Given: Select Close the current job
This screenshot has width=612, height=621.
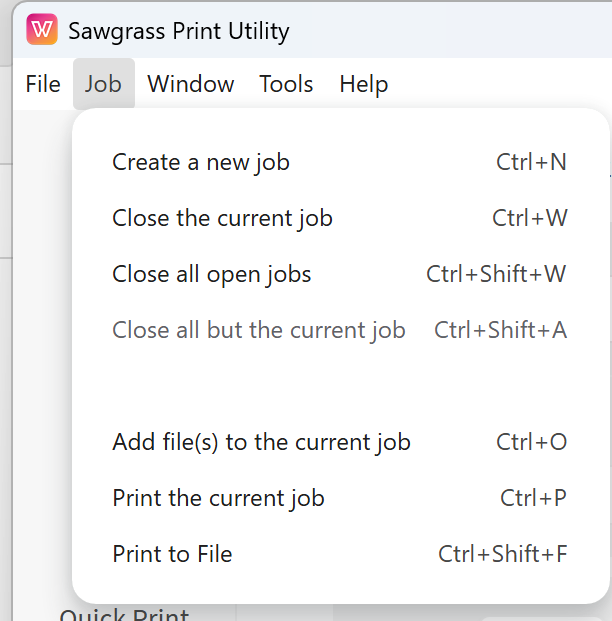Looking at the screenshot, I should (x=340, y=218).
